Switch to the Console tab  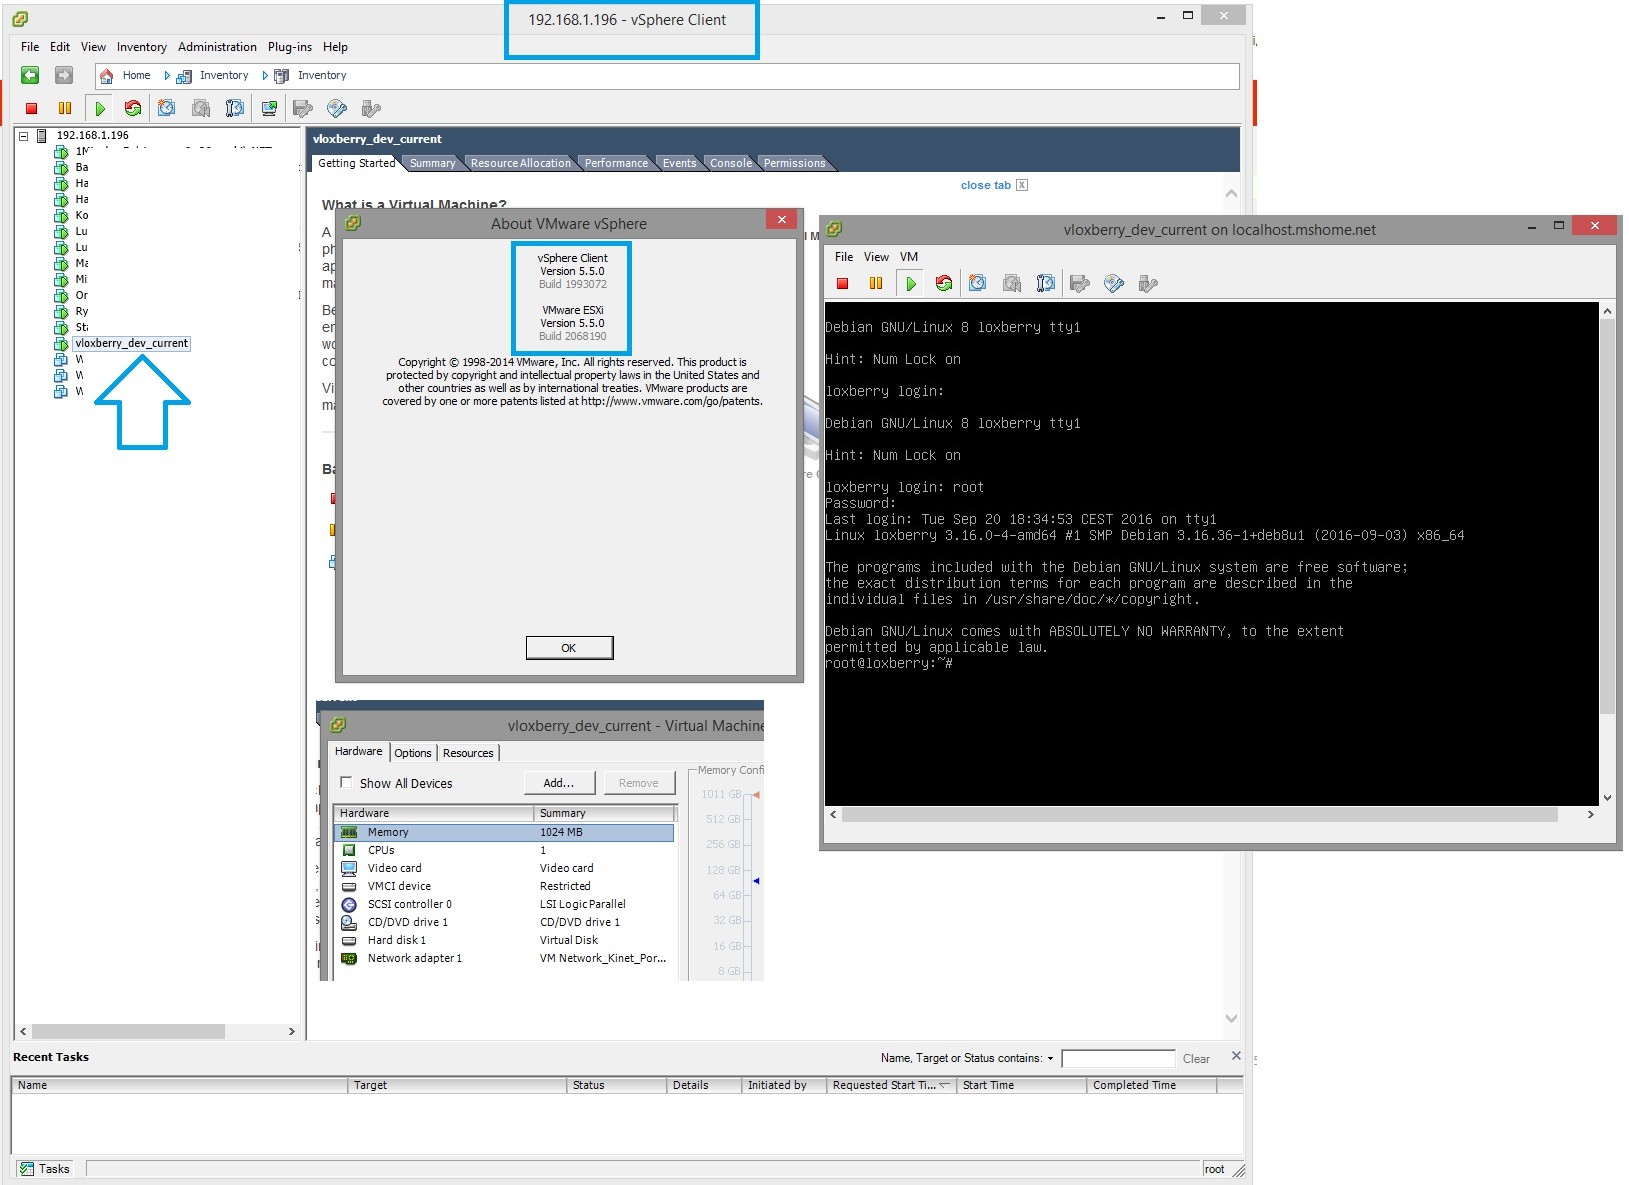[731, 163]
